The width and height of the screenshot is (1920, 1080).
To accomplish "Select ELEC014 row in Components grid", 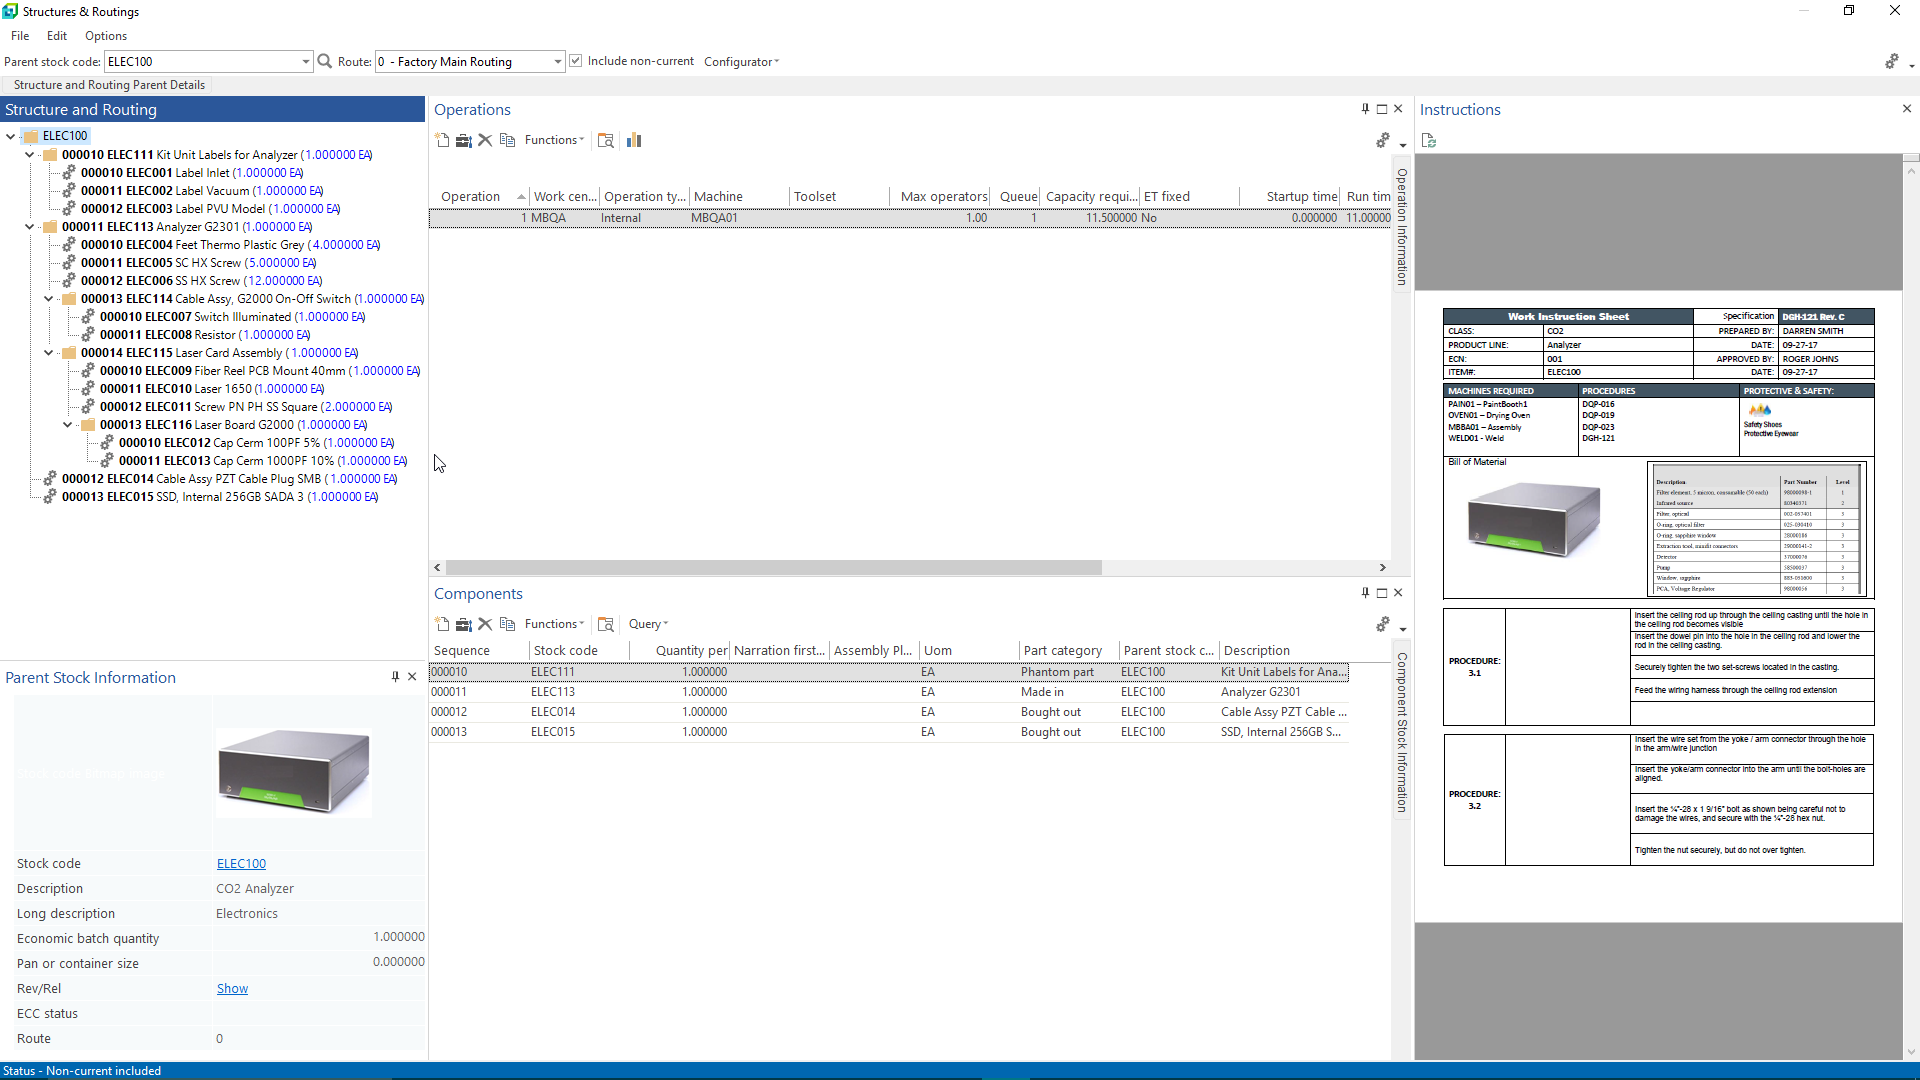I will 553,712.
